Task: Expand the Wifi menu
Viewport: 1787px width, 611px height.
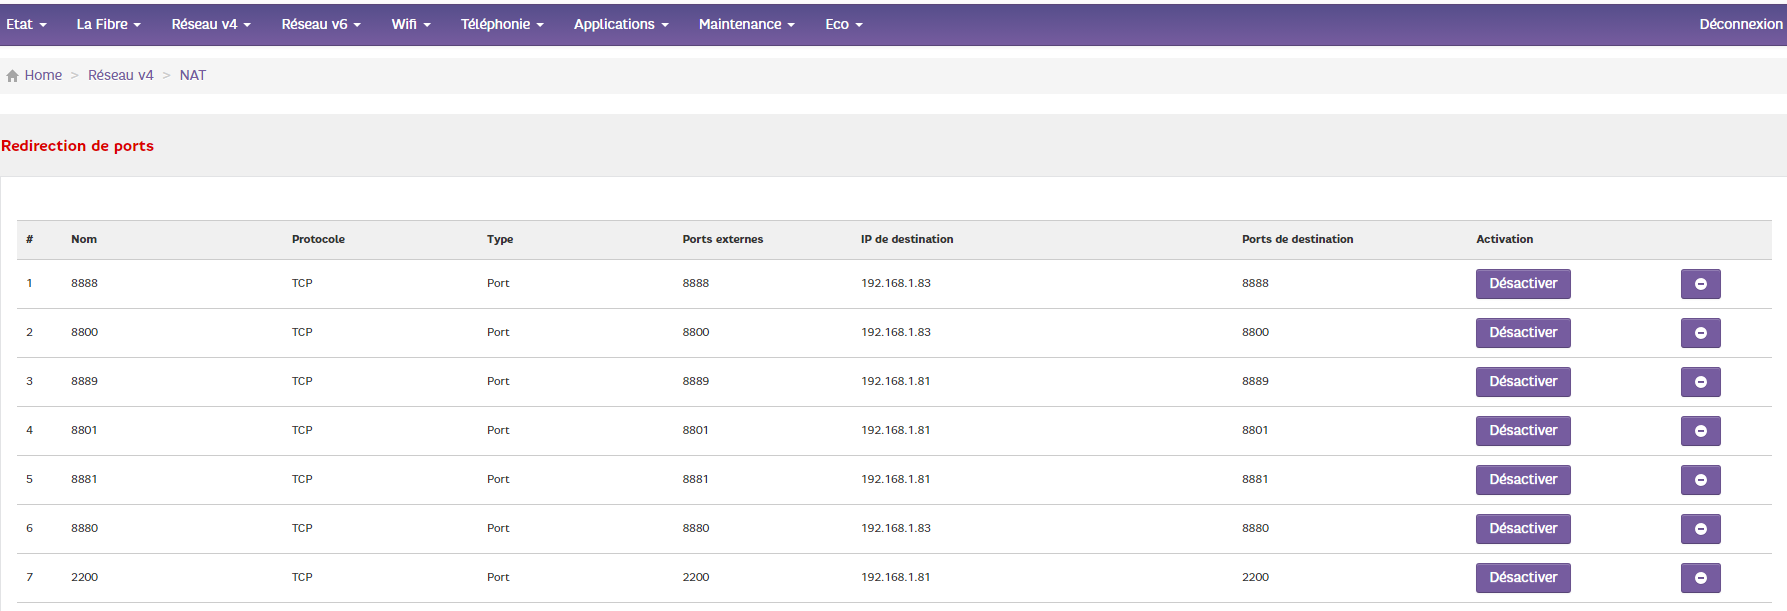Action: point(410,24)
